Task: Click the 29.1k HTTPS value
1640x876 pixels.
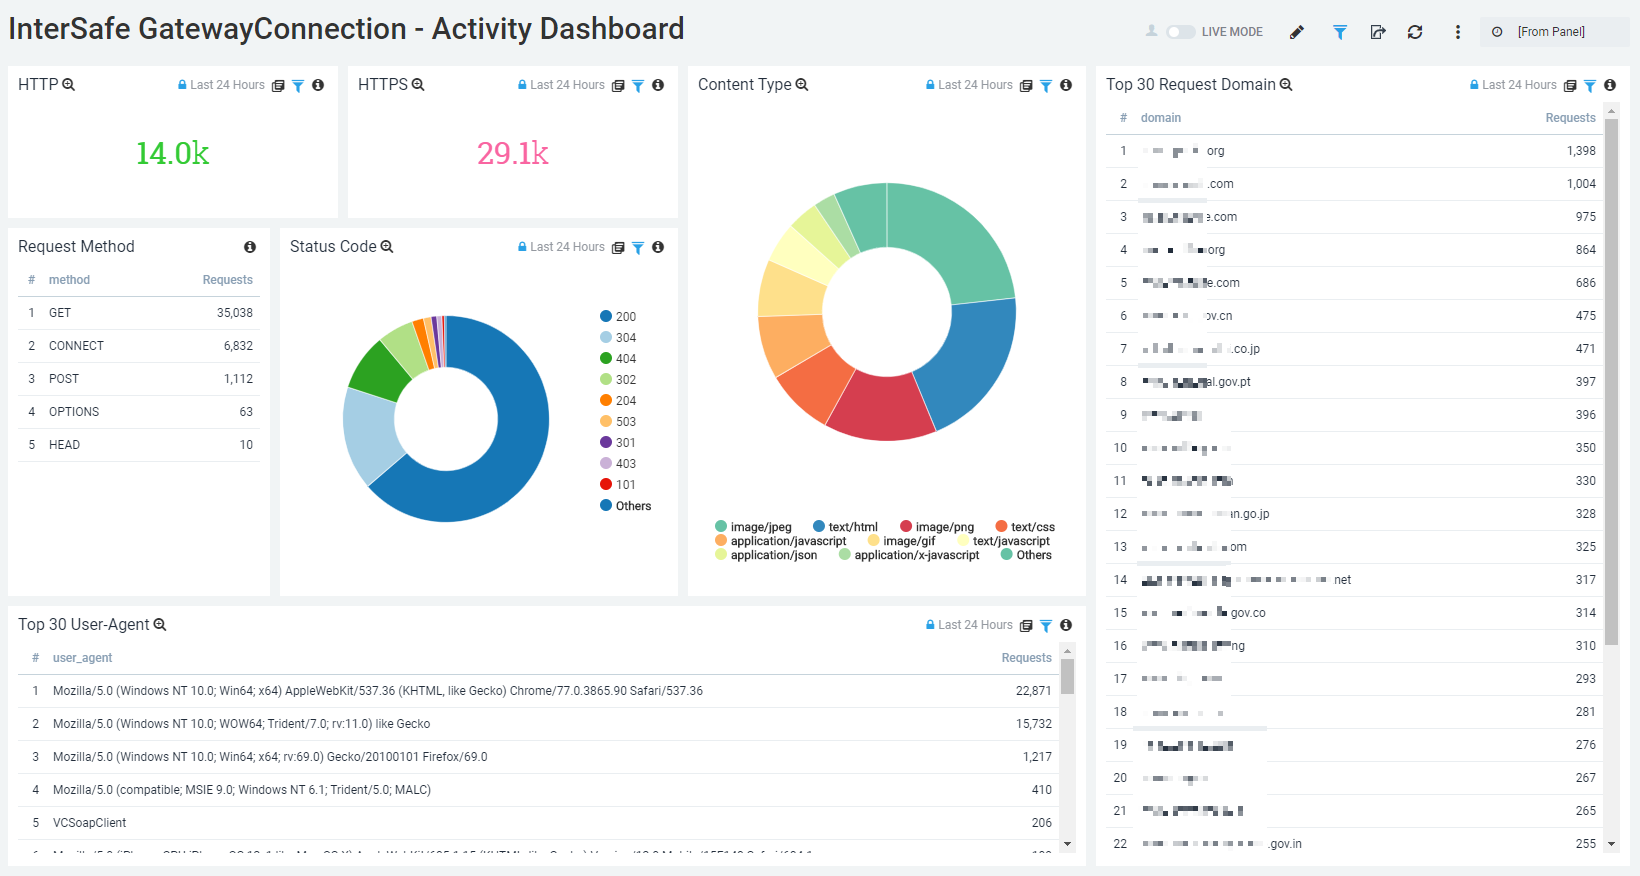Action: (x=512, y=153)
